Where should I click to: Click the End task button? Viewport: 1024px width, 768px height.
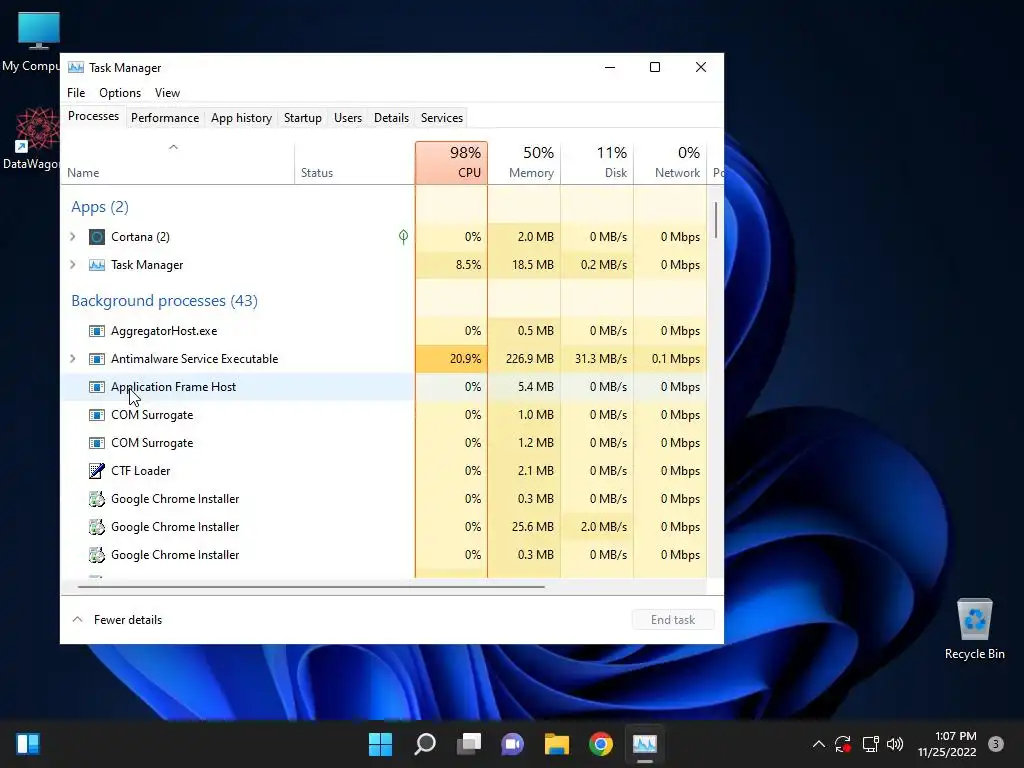click(x=673, y=620)
